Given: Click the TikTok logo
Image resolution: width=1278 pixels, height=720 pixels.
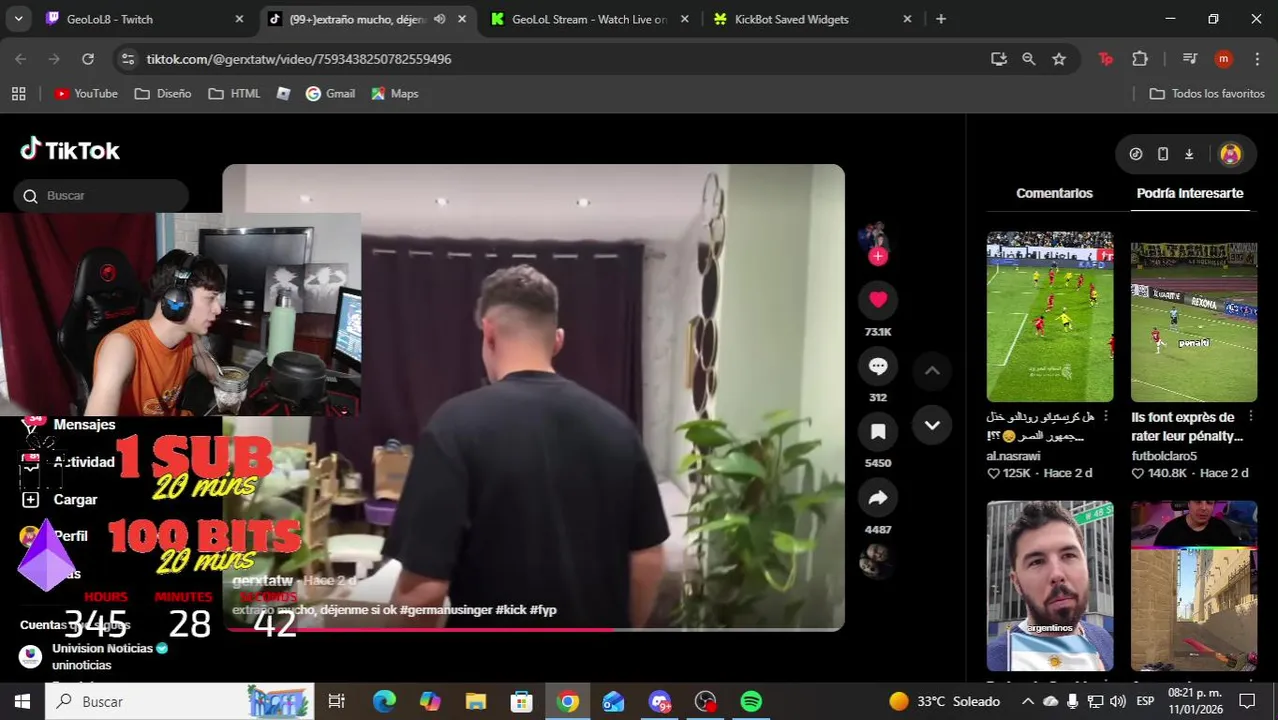Looking at the screenshot, I should coord(70,150).
